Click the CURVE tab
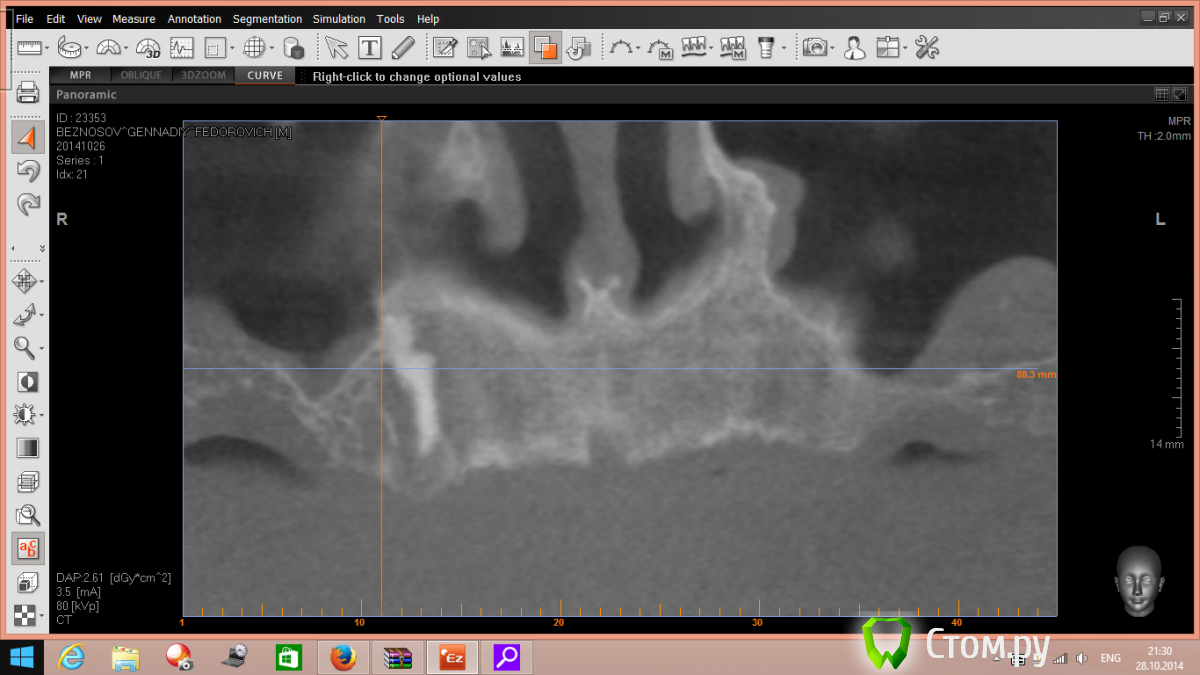This screenshot has width=1200, height=675. (265, 75)
